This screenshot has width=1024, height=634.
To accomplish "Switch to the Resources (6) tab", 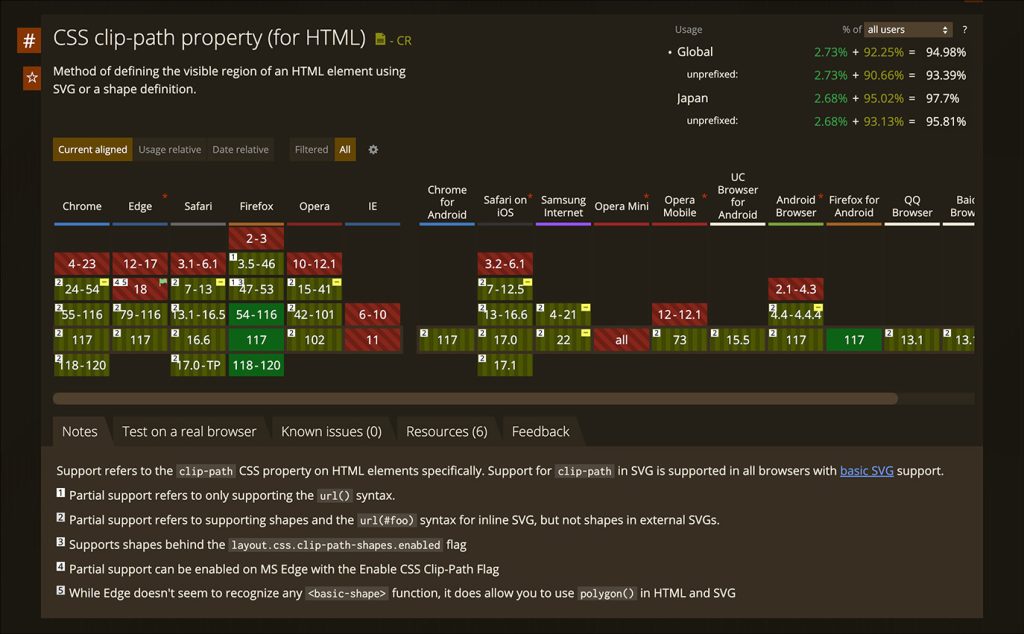I will (446, 431).
